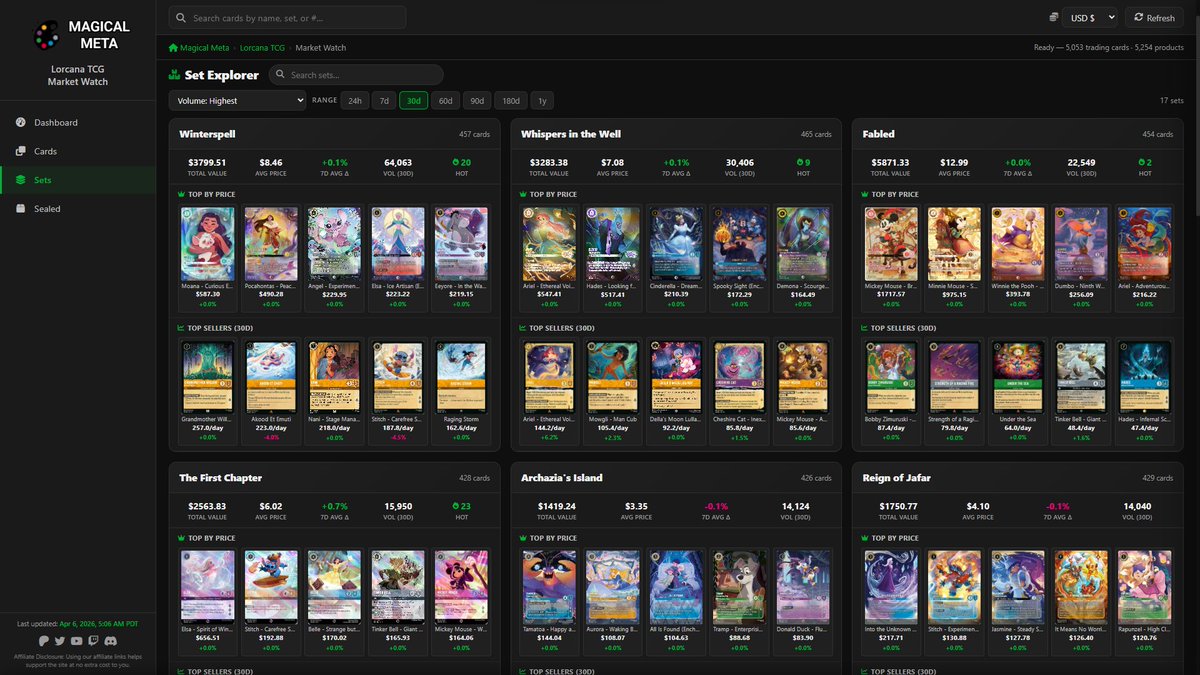This screenshot has height=675, width=1200.
Task: Open the Volume: Highest sort dropdown
Action: click(237, 100)
